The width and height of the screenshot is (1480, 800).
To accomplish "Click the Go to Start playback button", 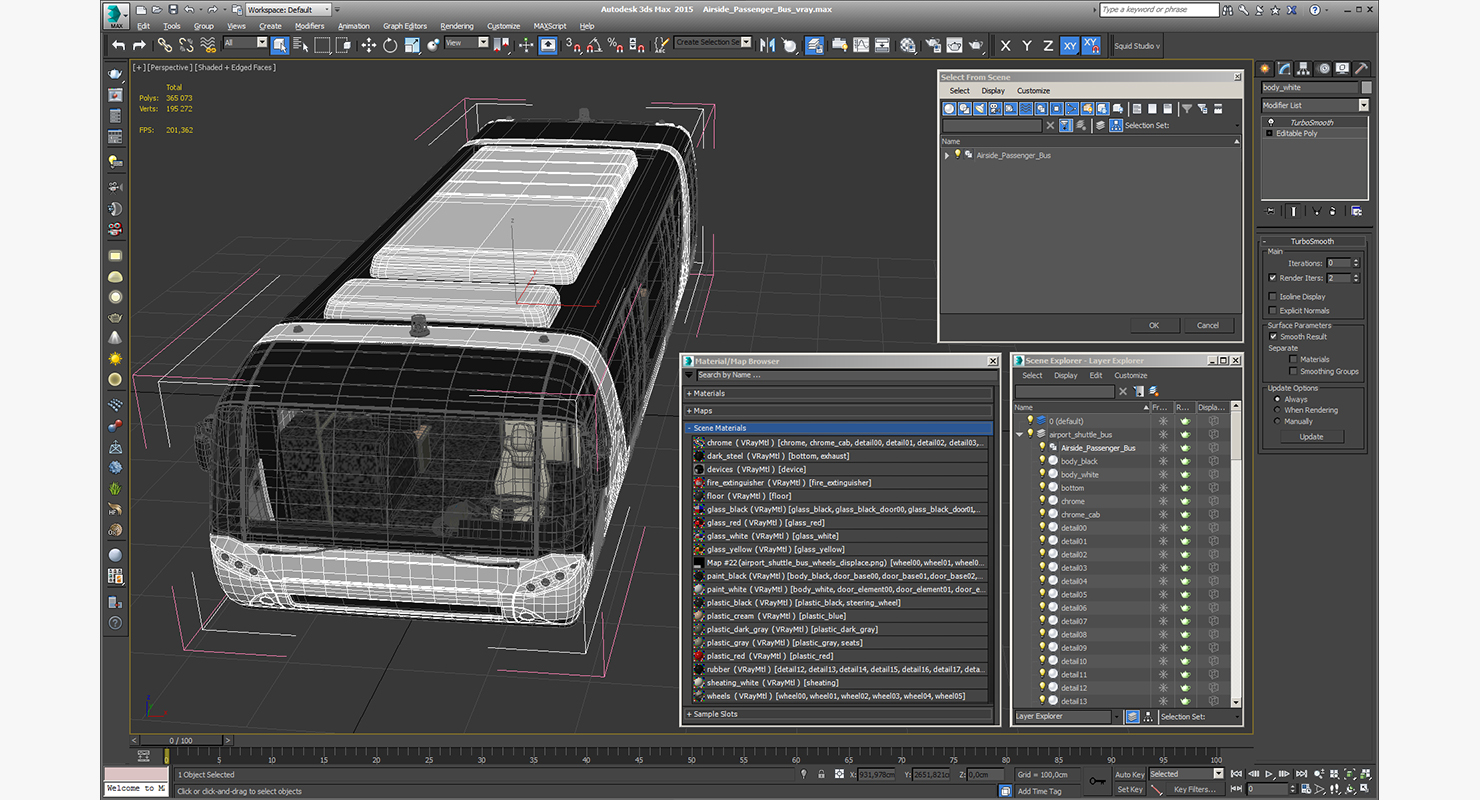I will (1236, 774).
